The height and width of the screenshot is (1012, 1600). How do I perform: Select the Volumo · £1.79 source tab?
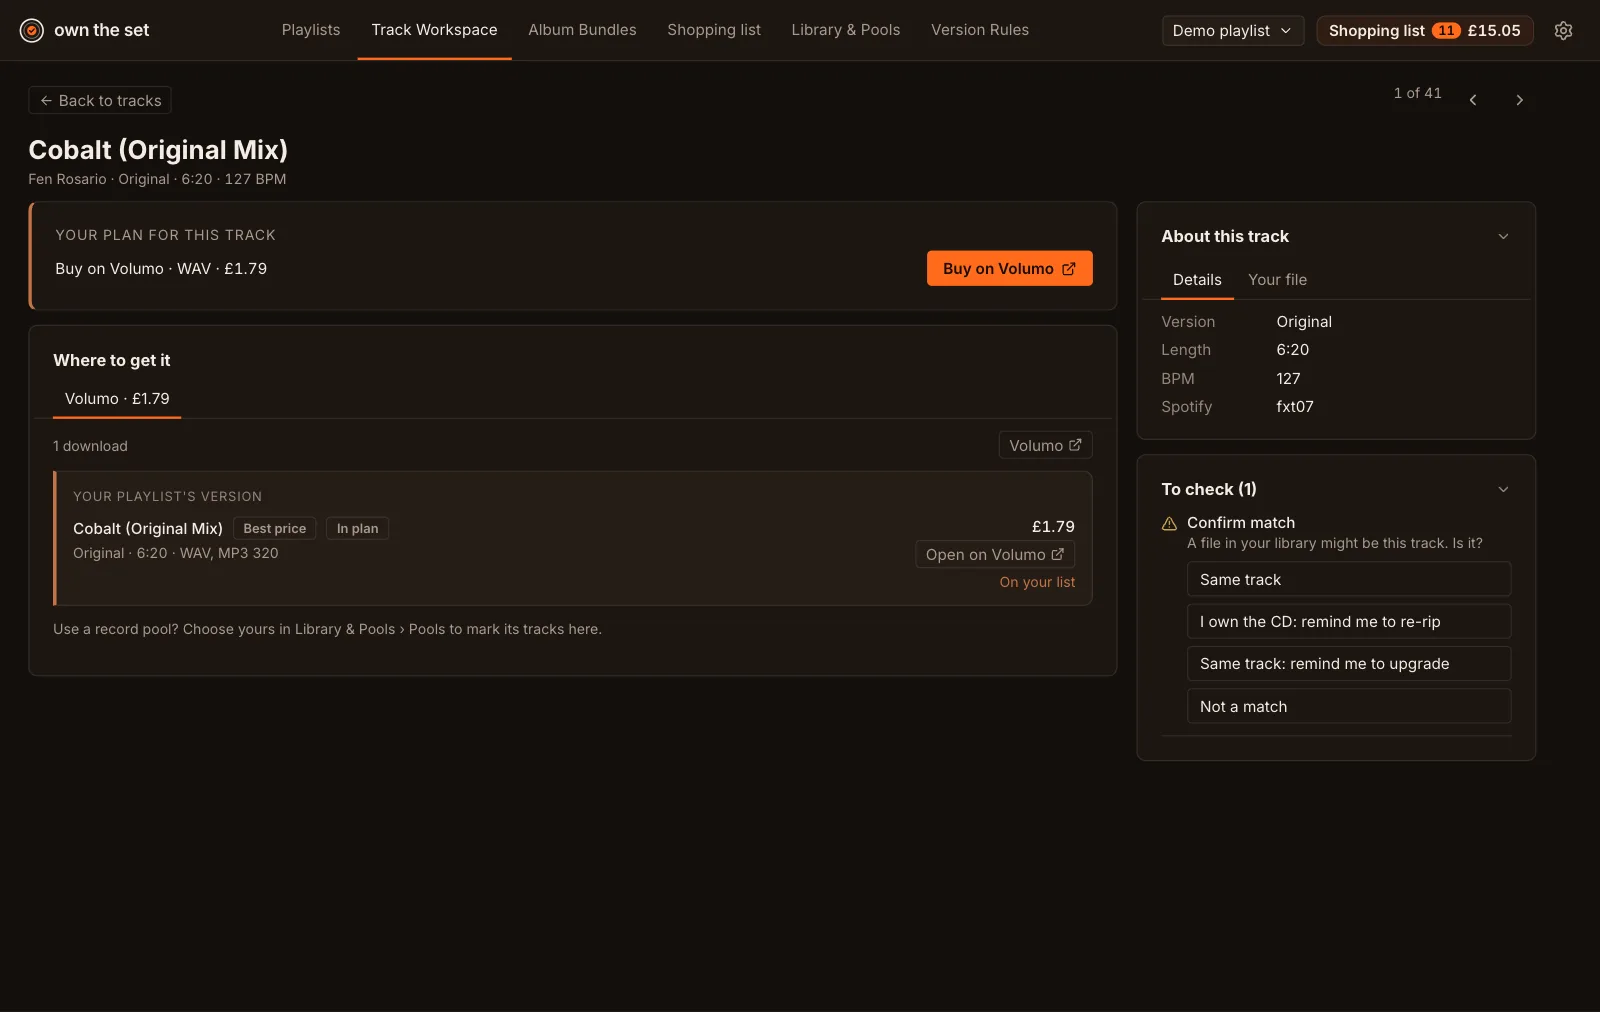[117, 399]
